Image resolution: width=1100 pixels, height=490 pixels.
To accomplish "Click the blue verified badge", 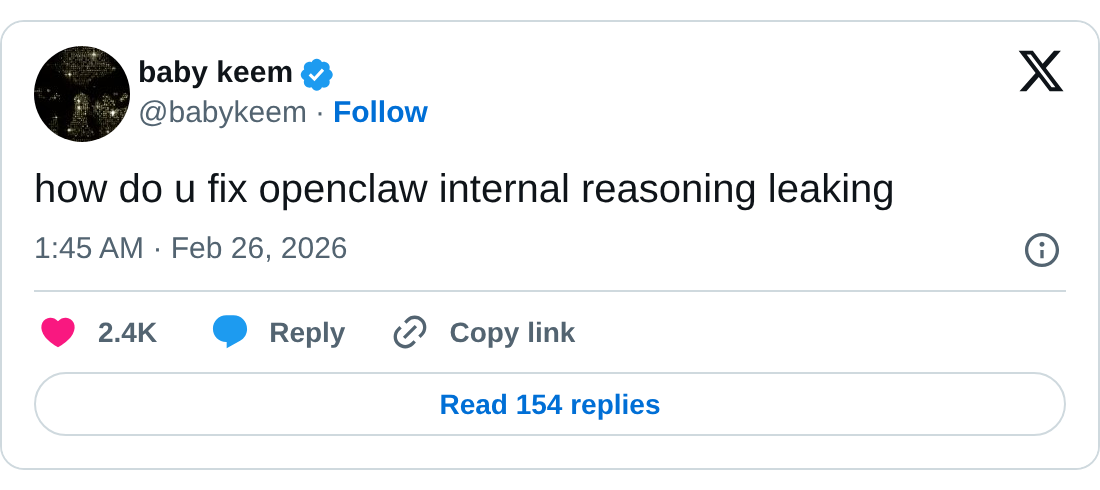I will tap(317, 73).
